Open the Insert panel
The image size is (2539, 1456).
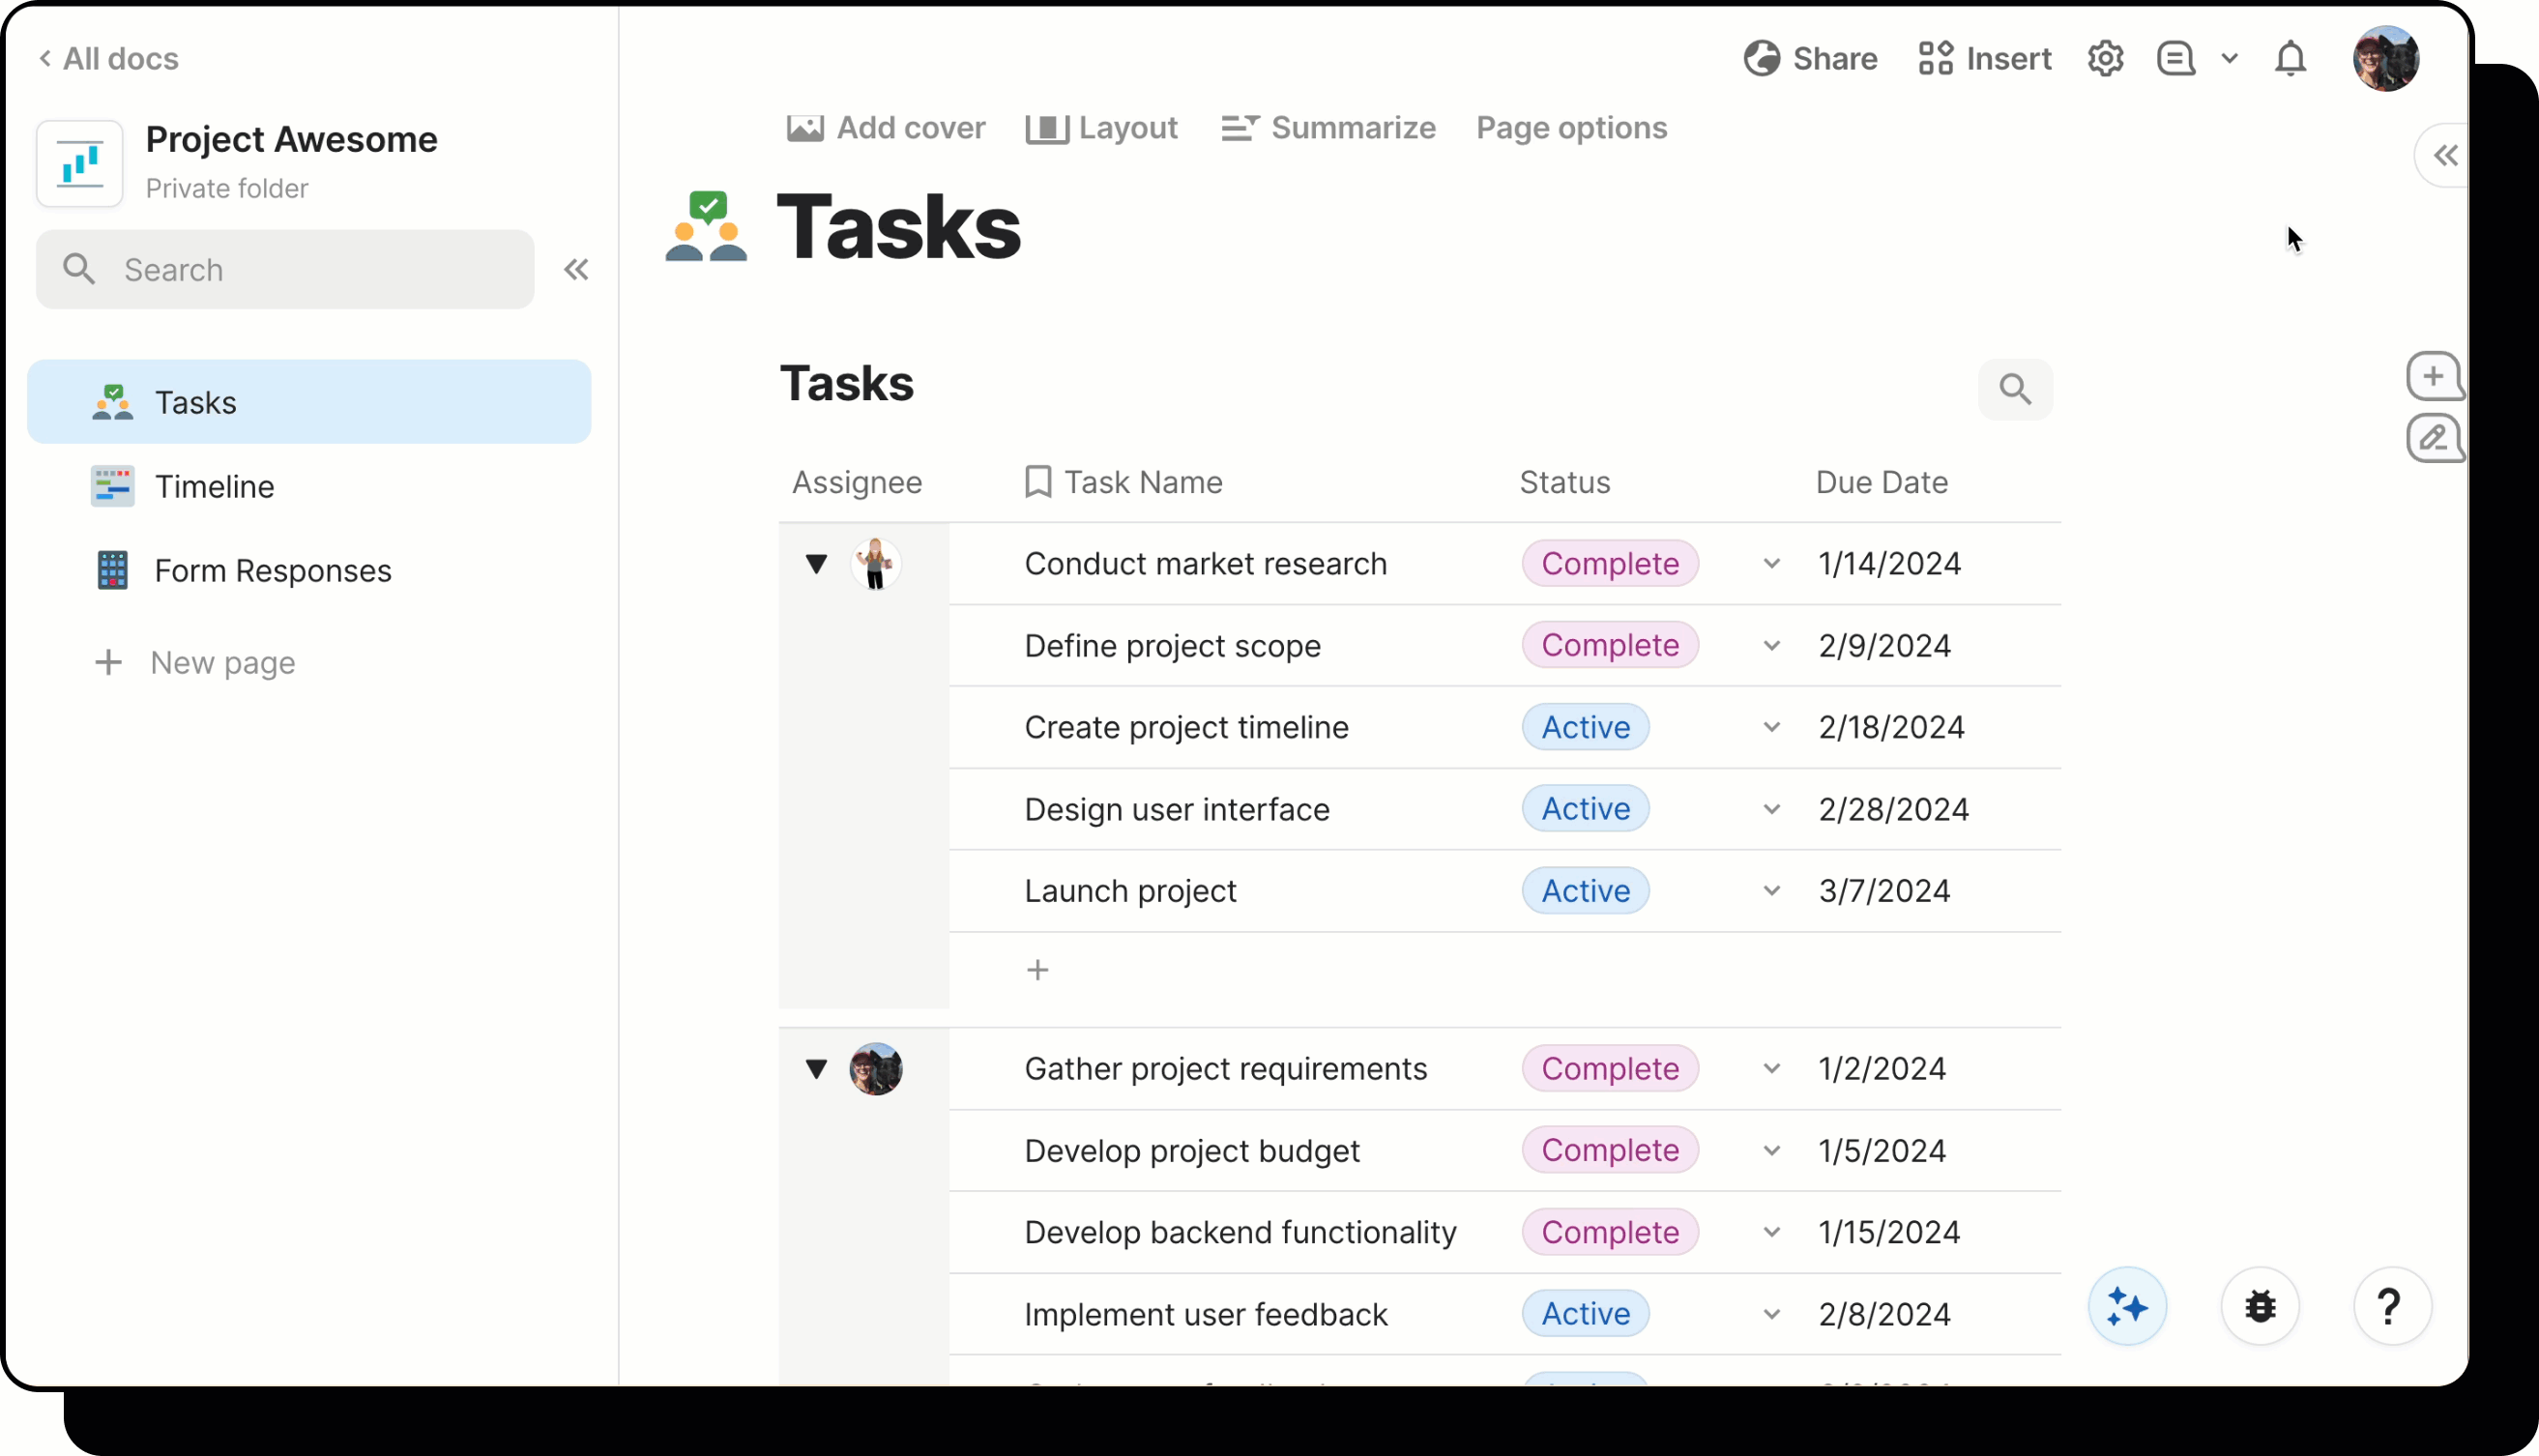[1983, 58]
